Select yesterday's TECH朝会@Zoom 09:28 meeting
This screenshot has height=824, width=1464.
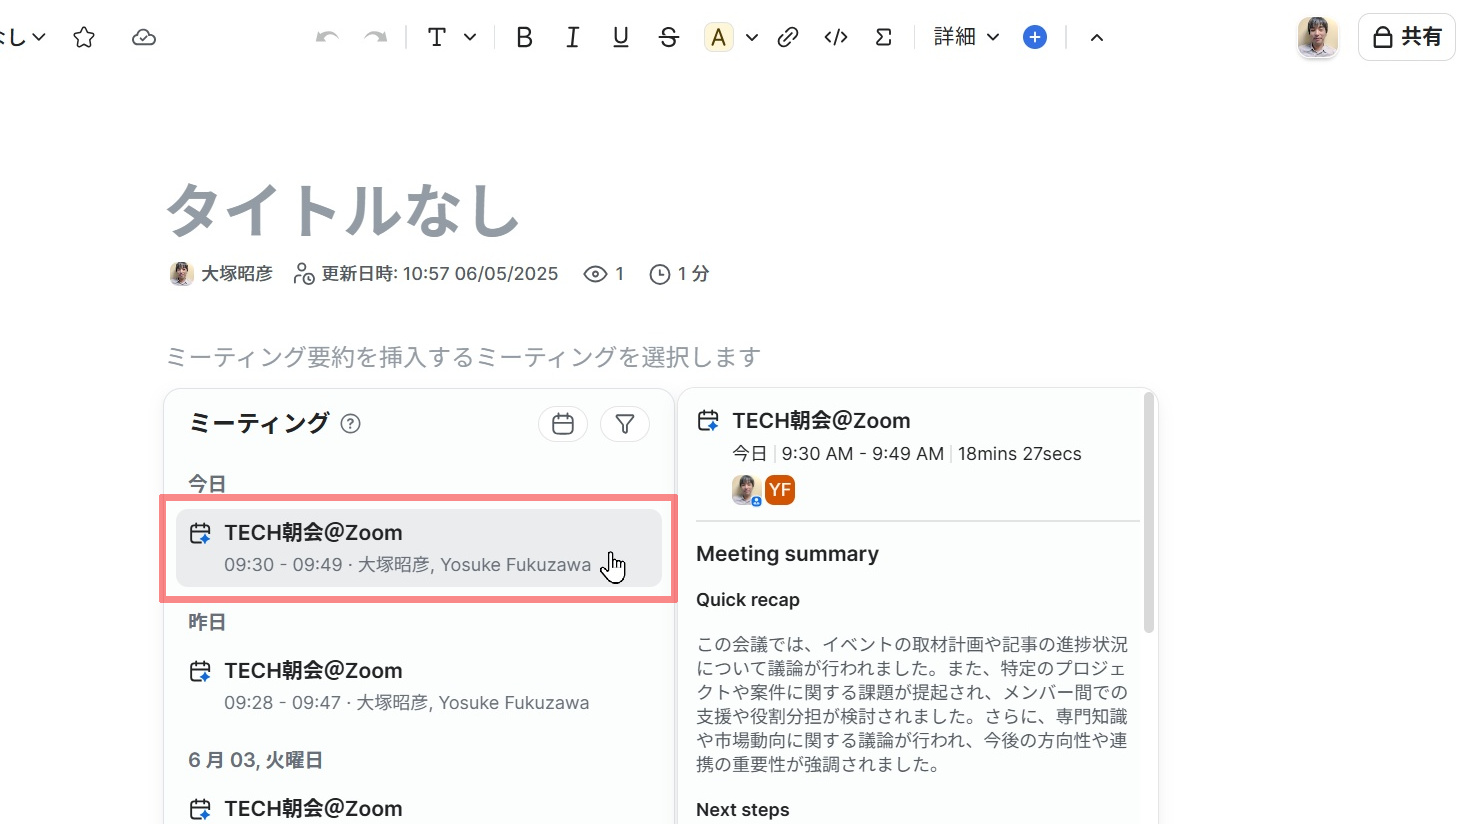tap(419, 686)
